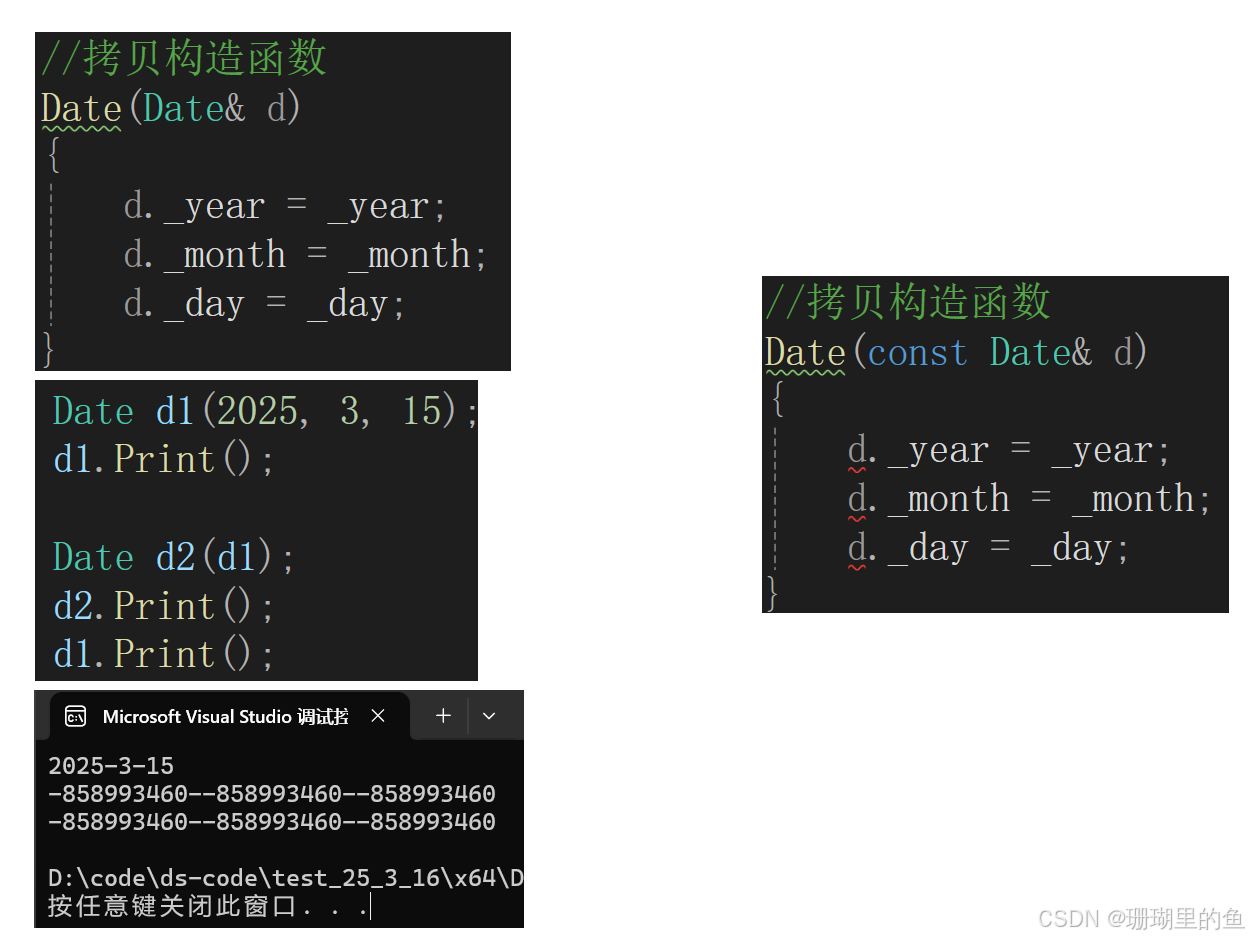Screen dimensions: 1249x938
Task: Click the D:\code\ds-code\test_25_3_16 path line
Action: coord(286,878)
